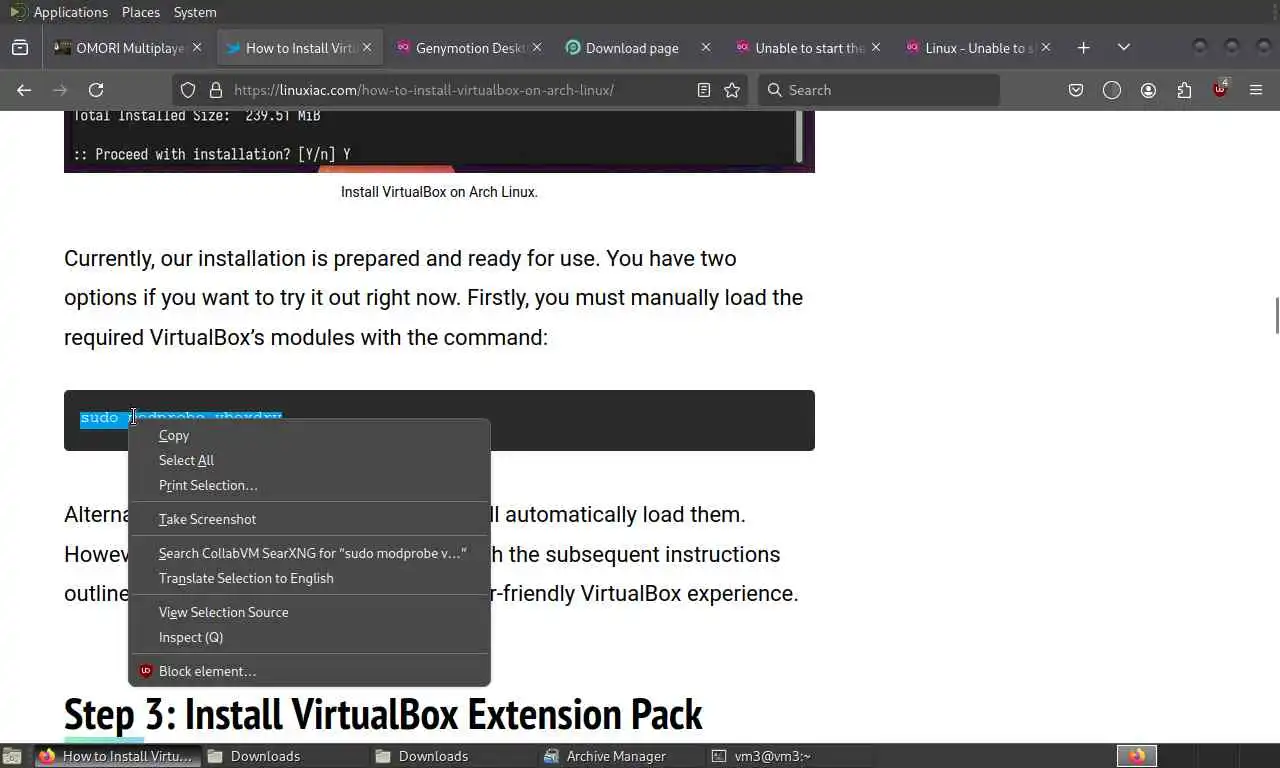Click the address bar URL field
Screen dimensions: 1280x768
(x=460, y=90)
